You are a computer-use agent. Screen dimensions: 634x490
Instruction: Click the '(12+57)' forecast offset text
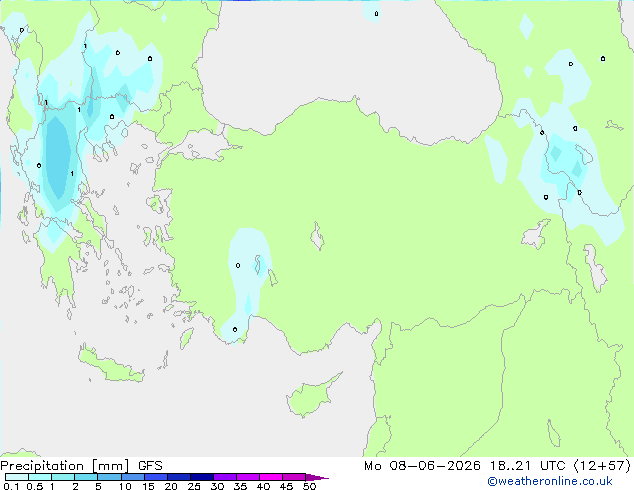(602, 466)
